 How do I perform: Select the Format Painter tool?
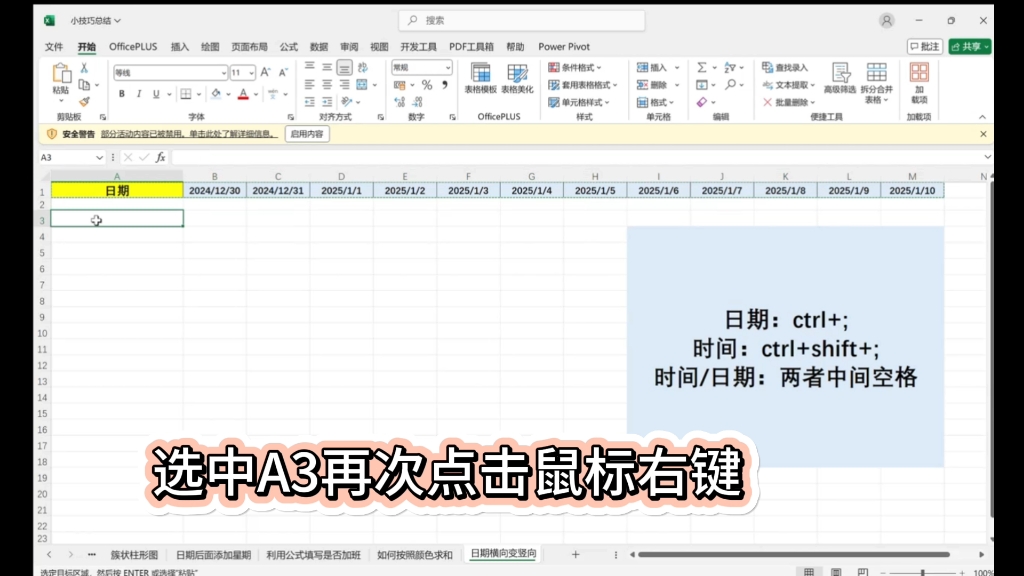coord(83,102)
